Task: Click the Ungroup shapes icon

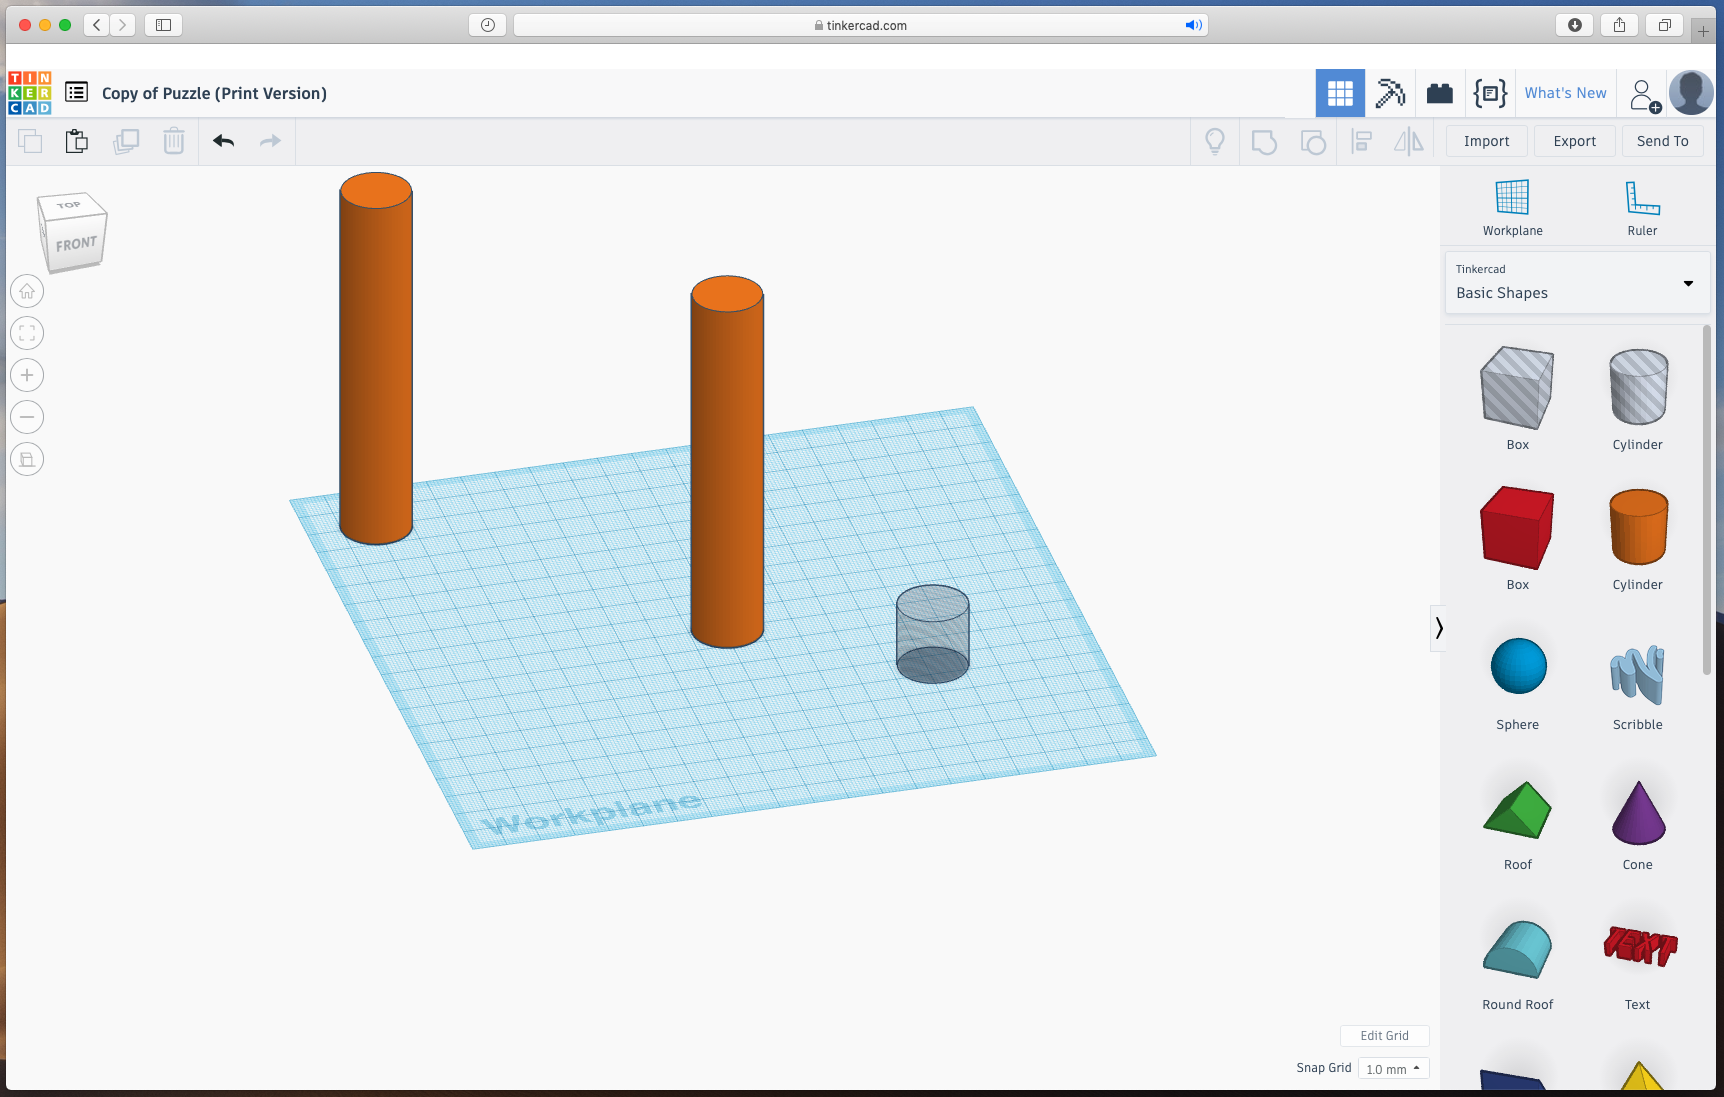Action: click(x=1313, y=142)
